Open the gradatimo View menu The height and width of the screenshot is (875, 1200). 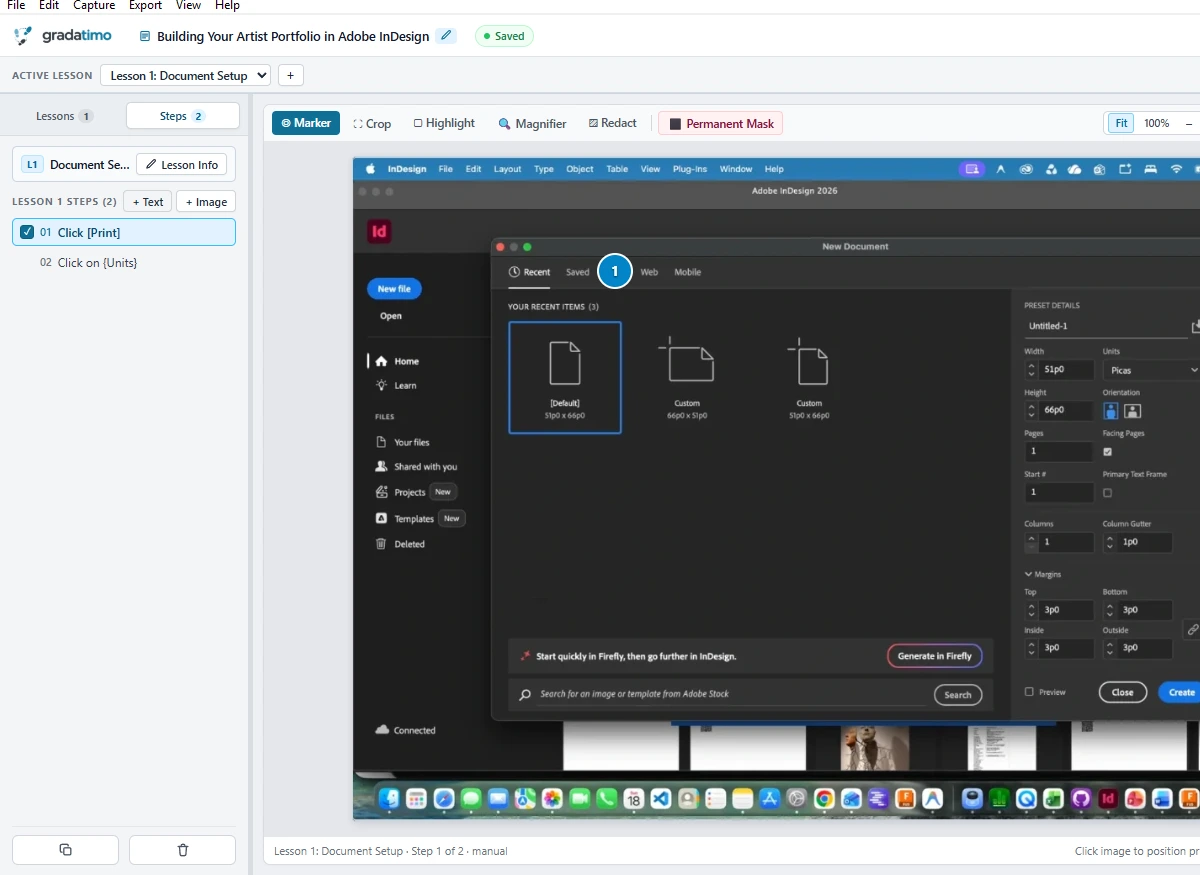click(x=188, y=5)
